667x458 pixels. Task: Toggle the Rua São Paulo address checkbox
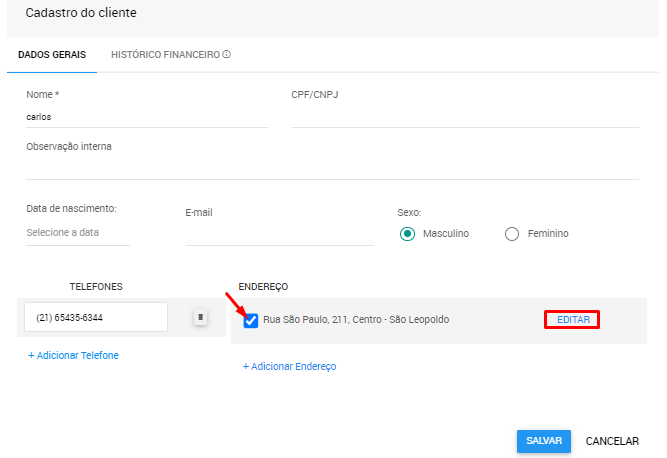click(x=251, y=320)
